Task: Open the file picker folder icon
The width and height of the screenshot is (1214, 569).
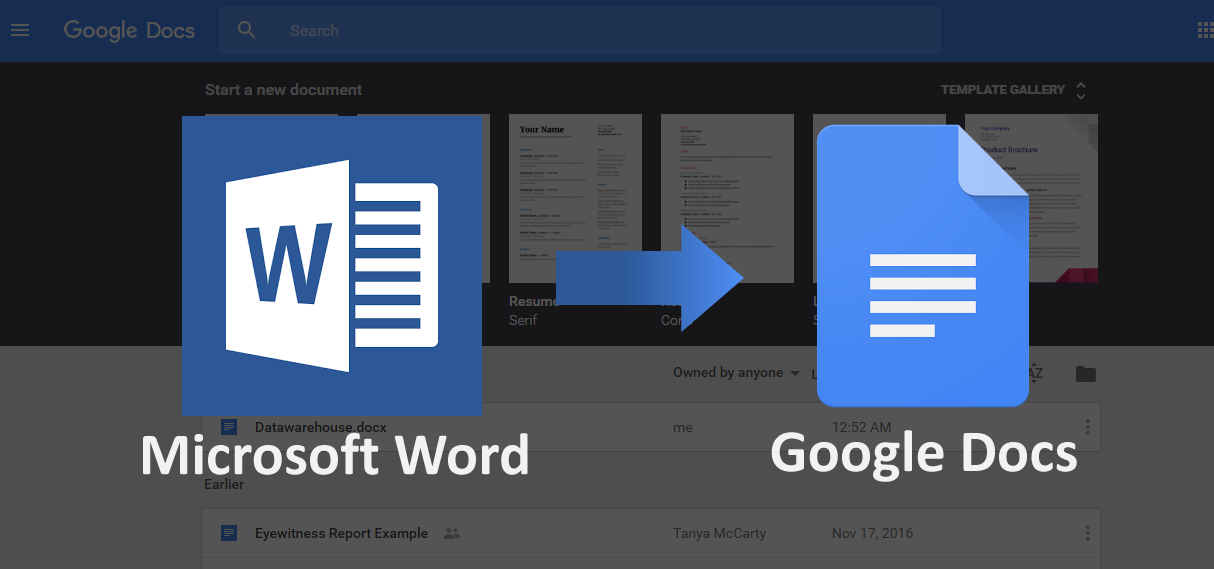Action: (x=1086, y=374)
